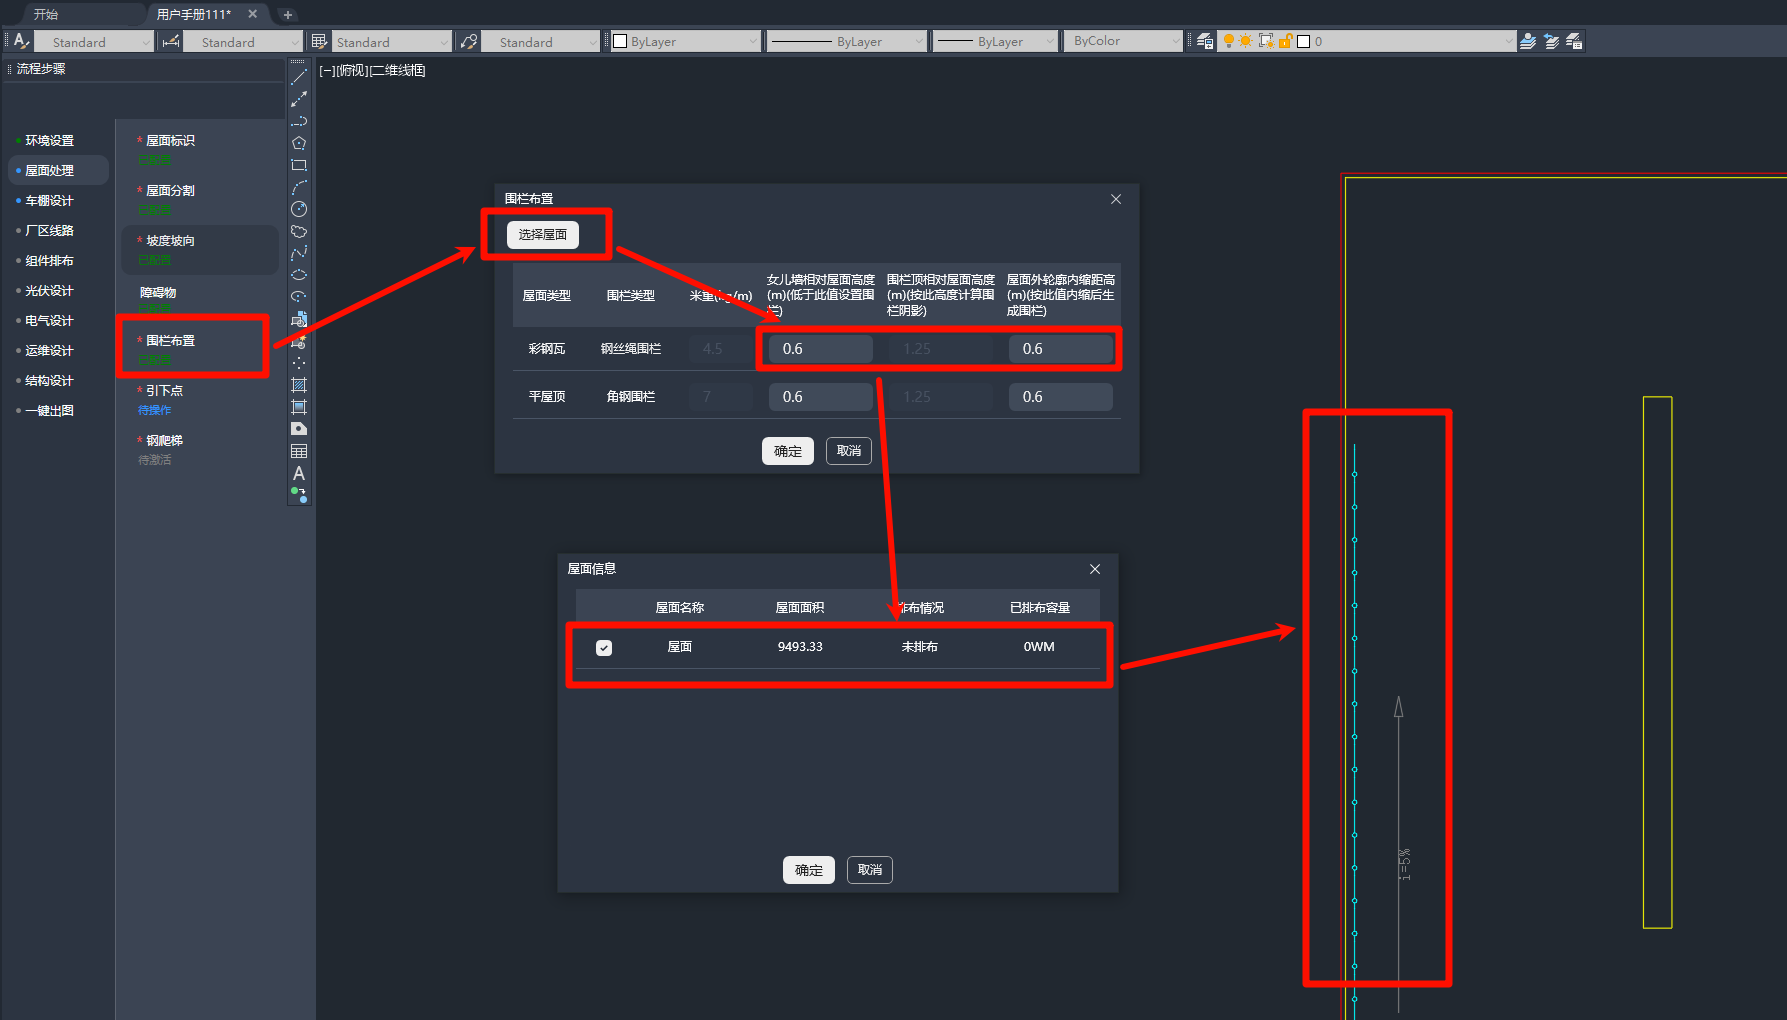The width and height of the screenshot is (1787, 1020).
Task: Click the layer 0 white color swatch
Action: pyautogui.click(x=1303, y=41)
